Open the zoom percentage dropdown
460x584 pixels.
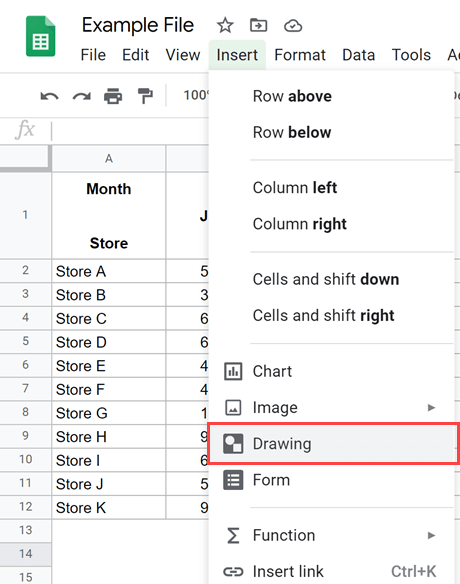pyautogui.click(x=196, y=95)
